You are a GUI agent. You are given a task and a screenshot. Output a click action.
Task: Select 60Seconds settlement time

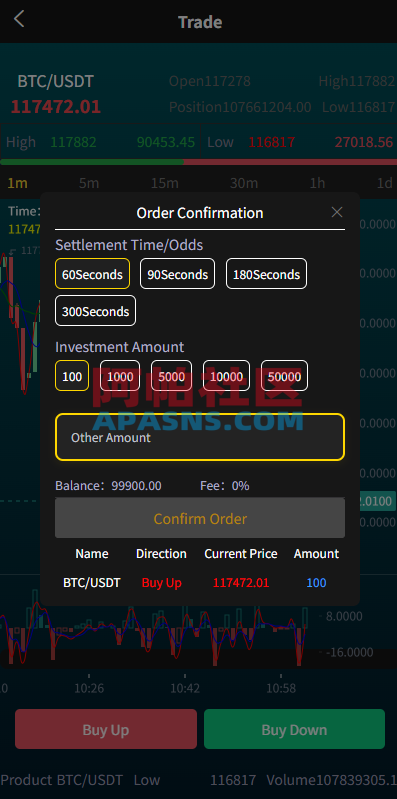click(92, 274)
